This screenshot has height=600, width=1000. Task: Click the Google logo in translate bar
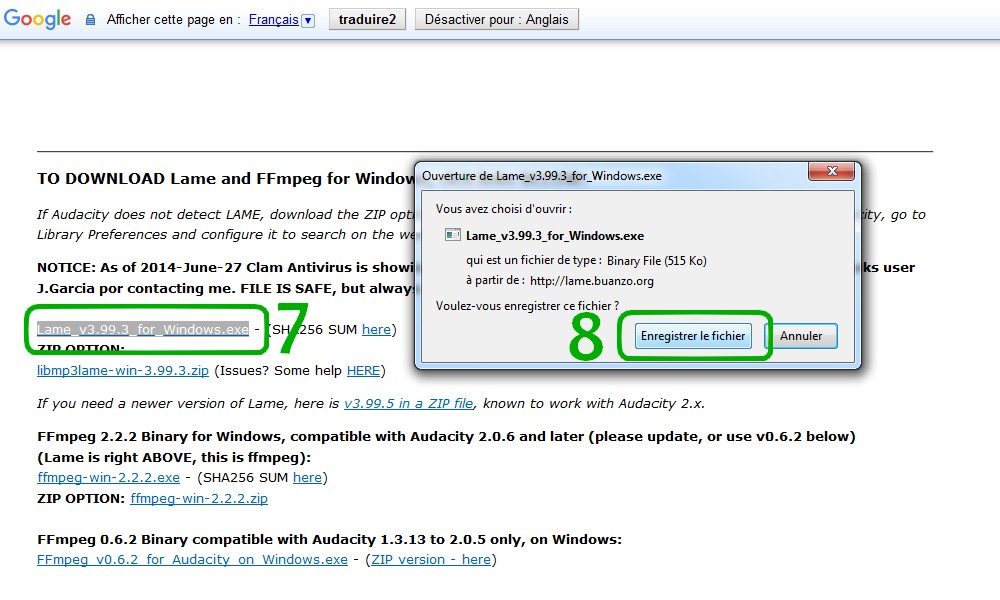(38, 19)
